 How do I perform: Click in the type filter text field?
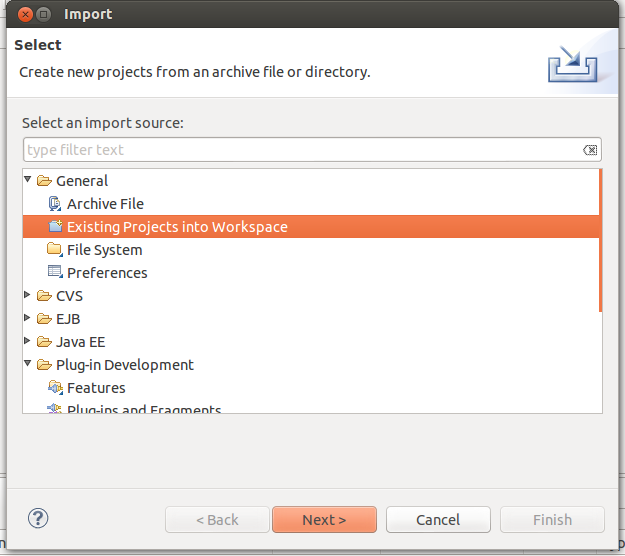click(x=300, y=150)
